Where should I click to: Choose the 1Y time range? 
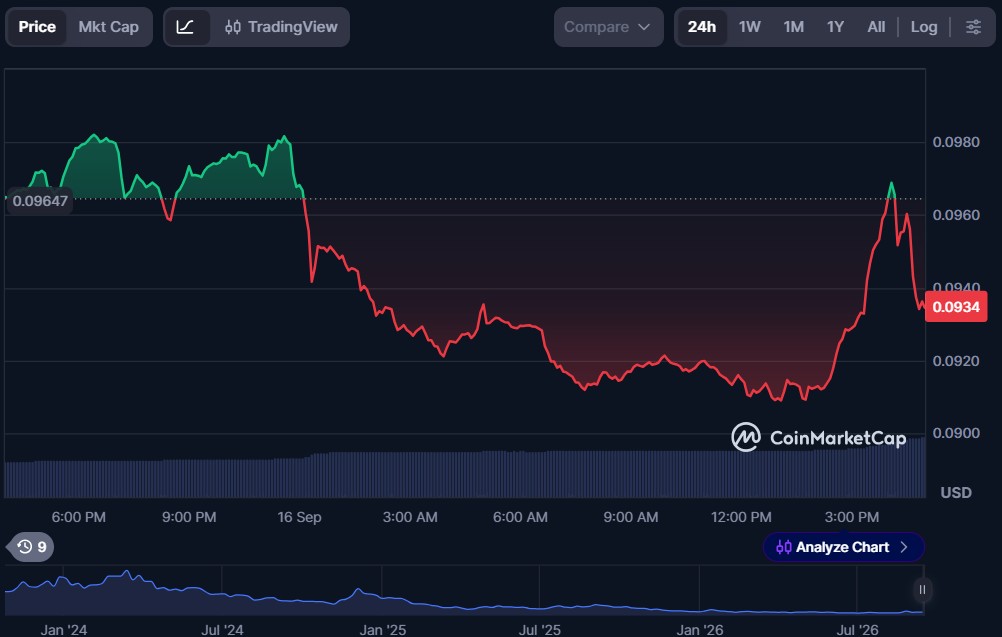(835, 27)
